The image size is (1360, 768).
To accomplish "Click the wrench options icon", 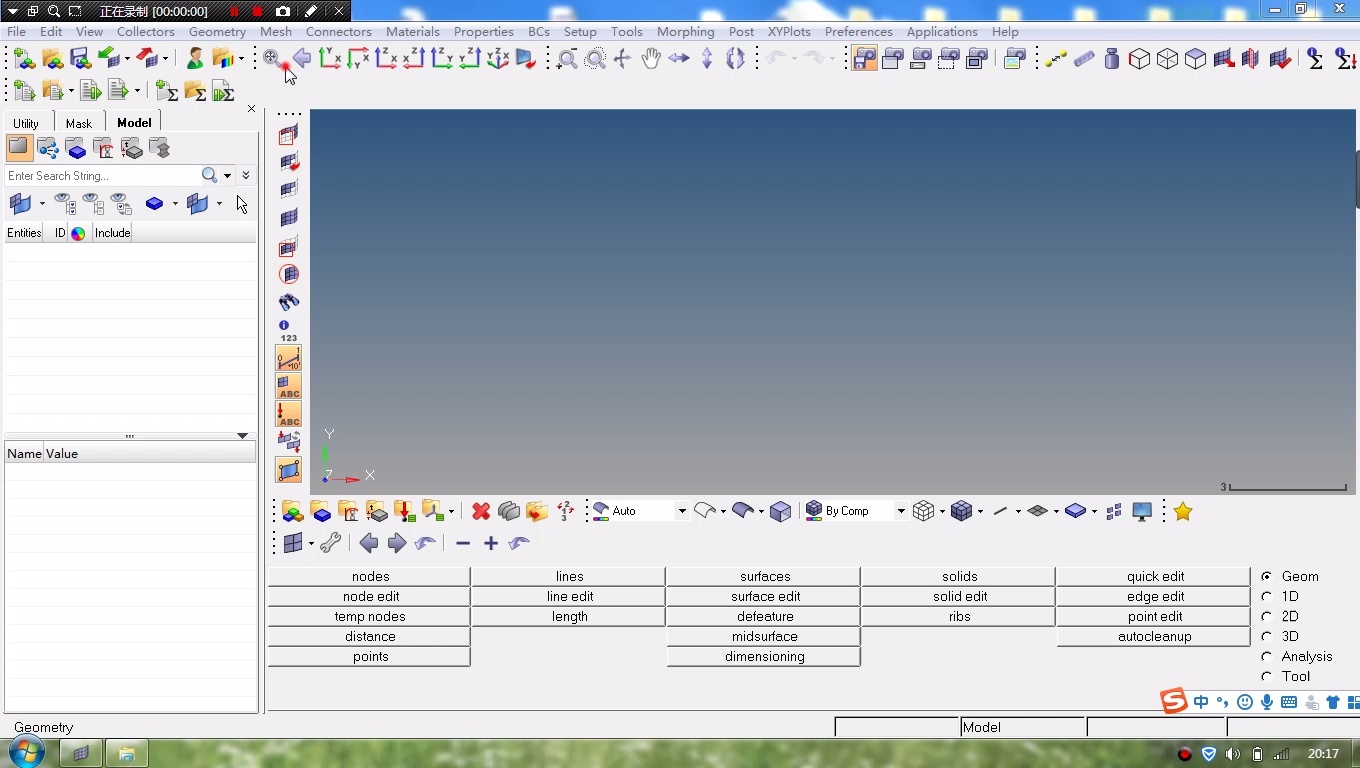I will pyautogui.click(x=330, y=543).
